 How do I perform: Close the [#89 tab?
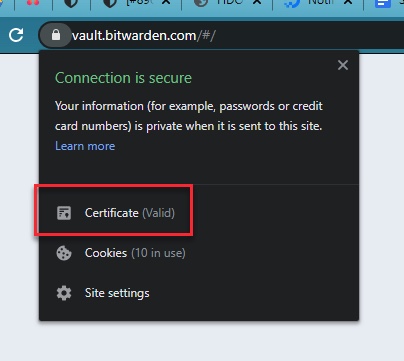click(x=167, y=2)
